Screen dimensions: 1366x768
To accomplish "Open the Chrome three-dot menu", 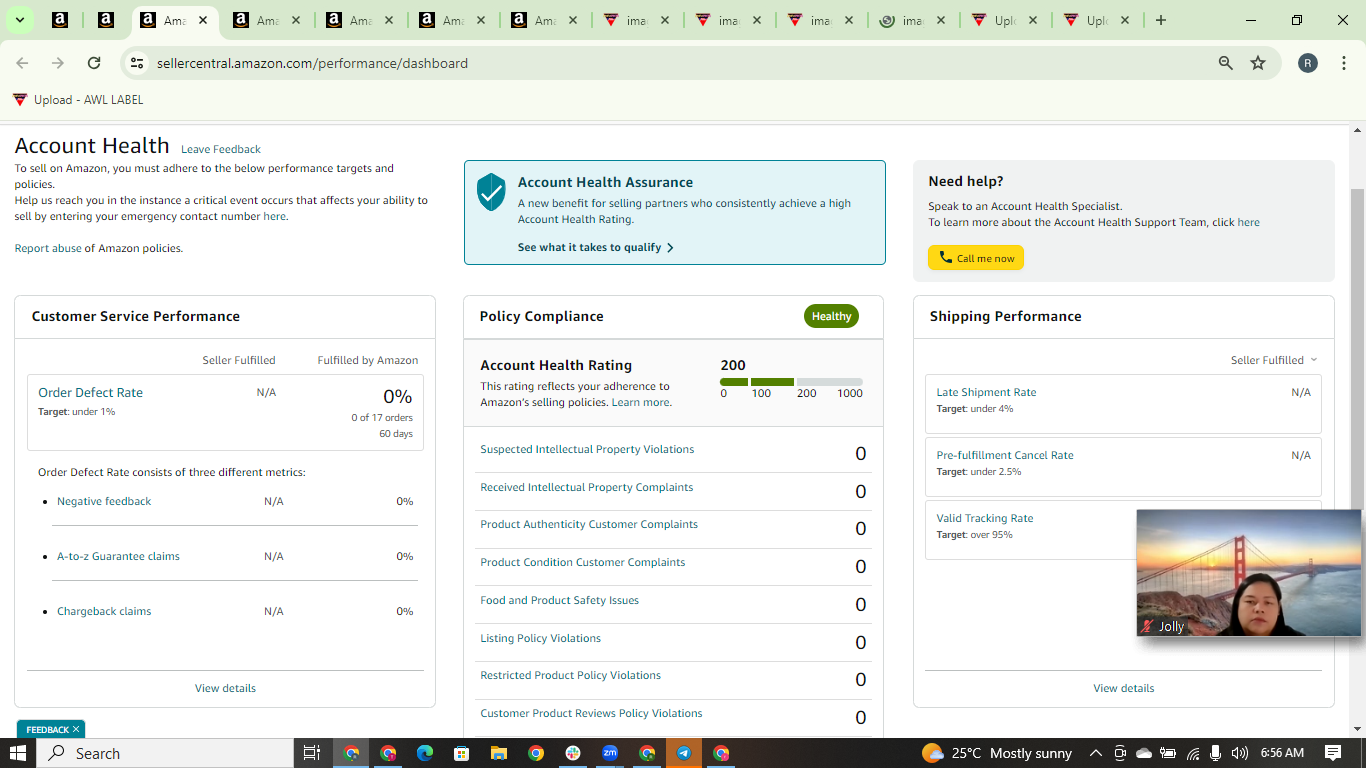I will pos(1344,63).
